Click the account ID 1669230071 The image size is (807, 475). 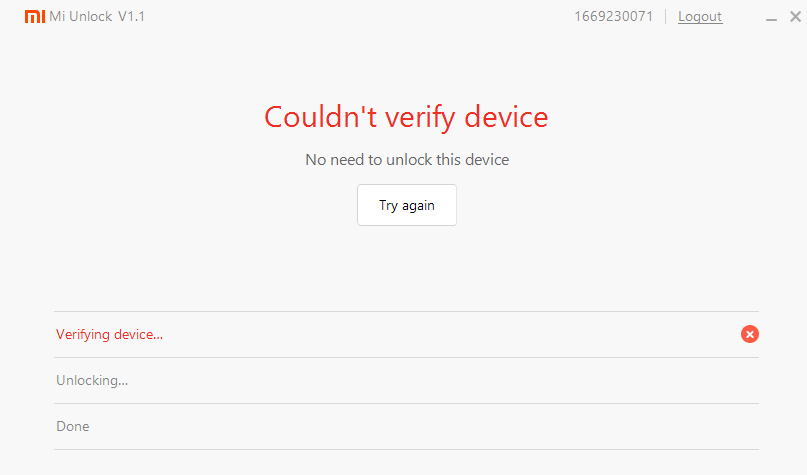[x=614, y=17]
